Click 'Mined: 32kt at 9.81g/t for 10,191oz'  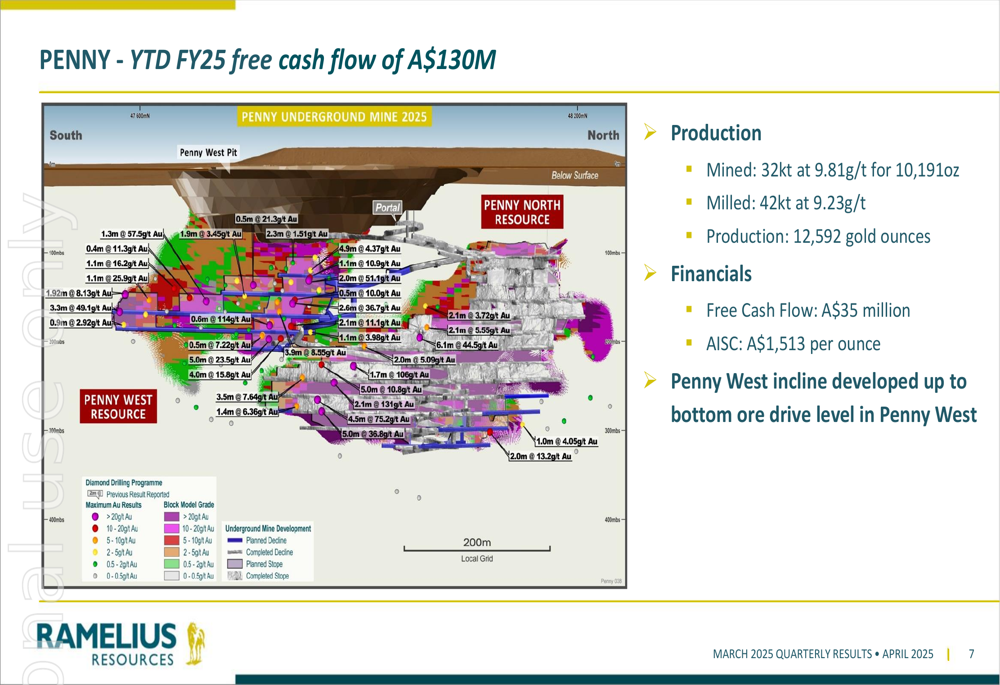click(832, 170)
